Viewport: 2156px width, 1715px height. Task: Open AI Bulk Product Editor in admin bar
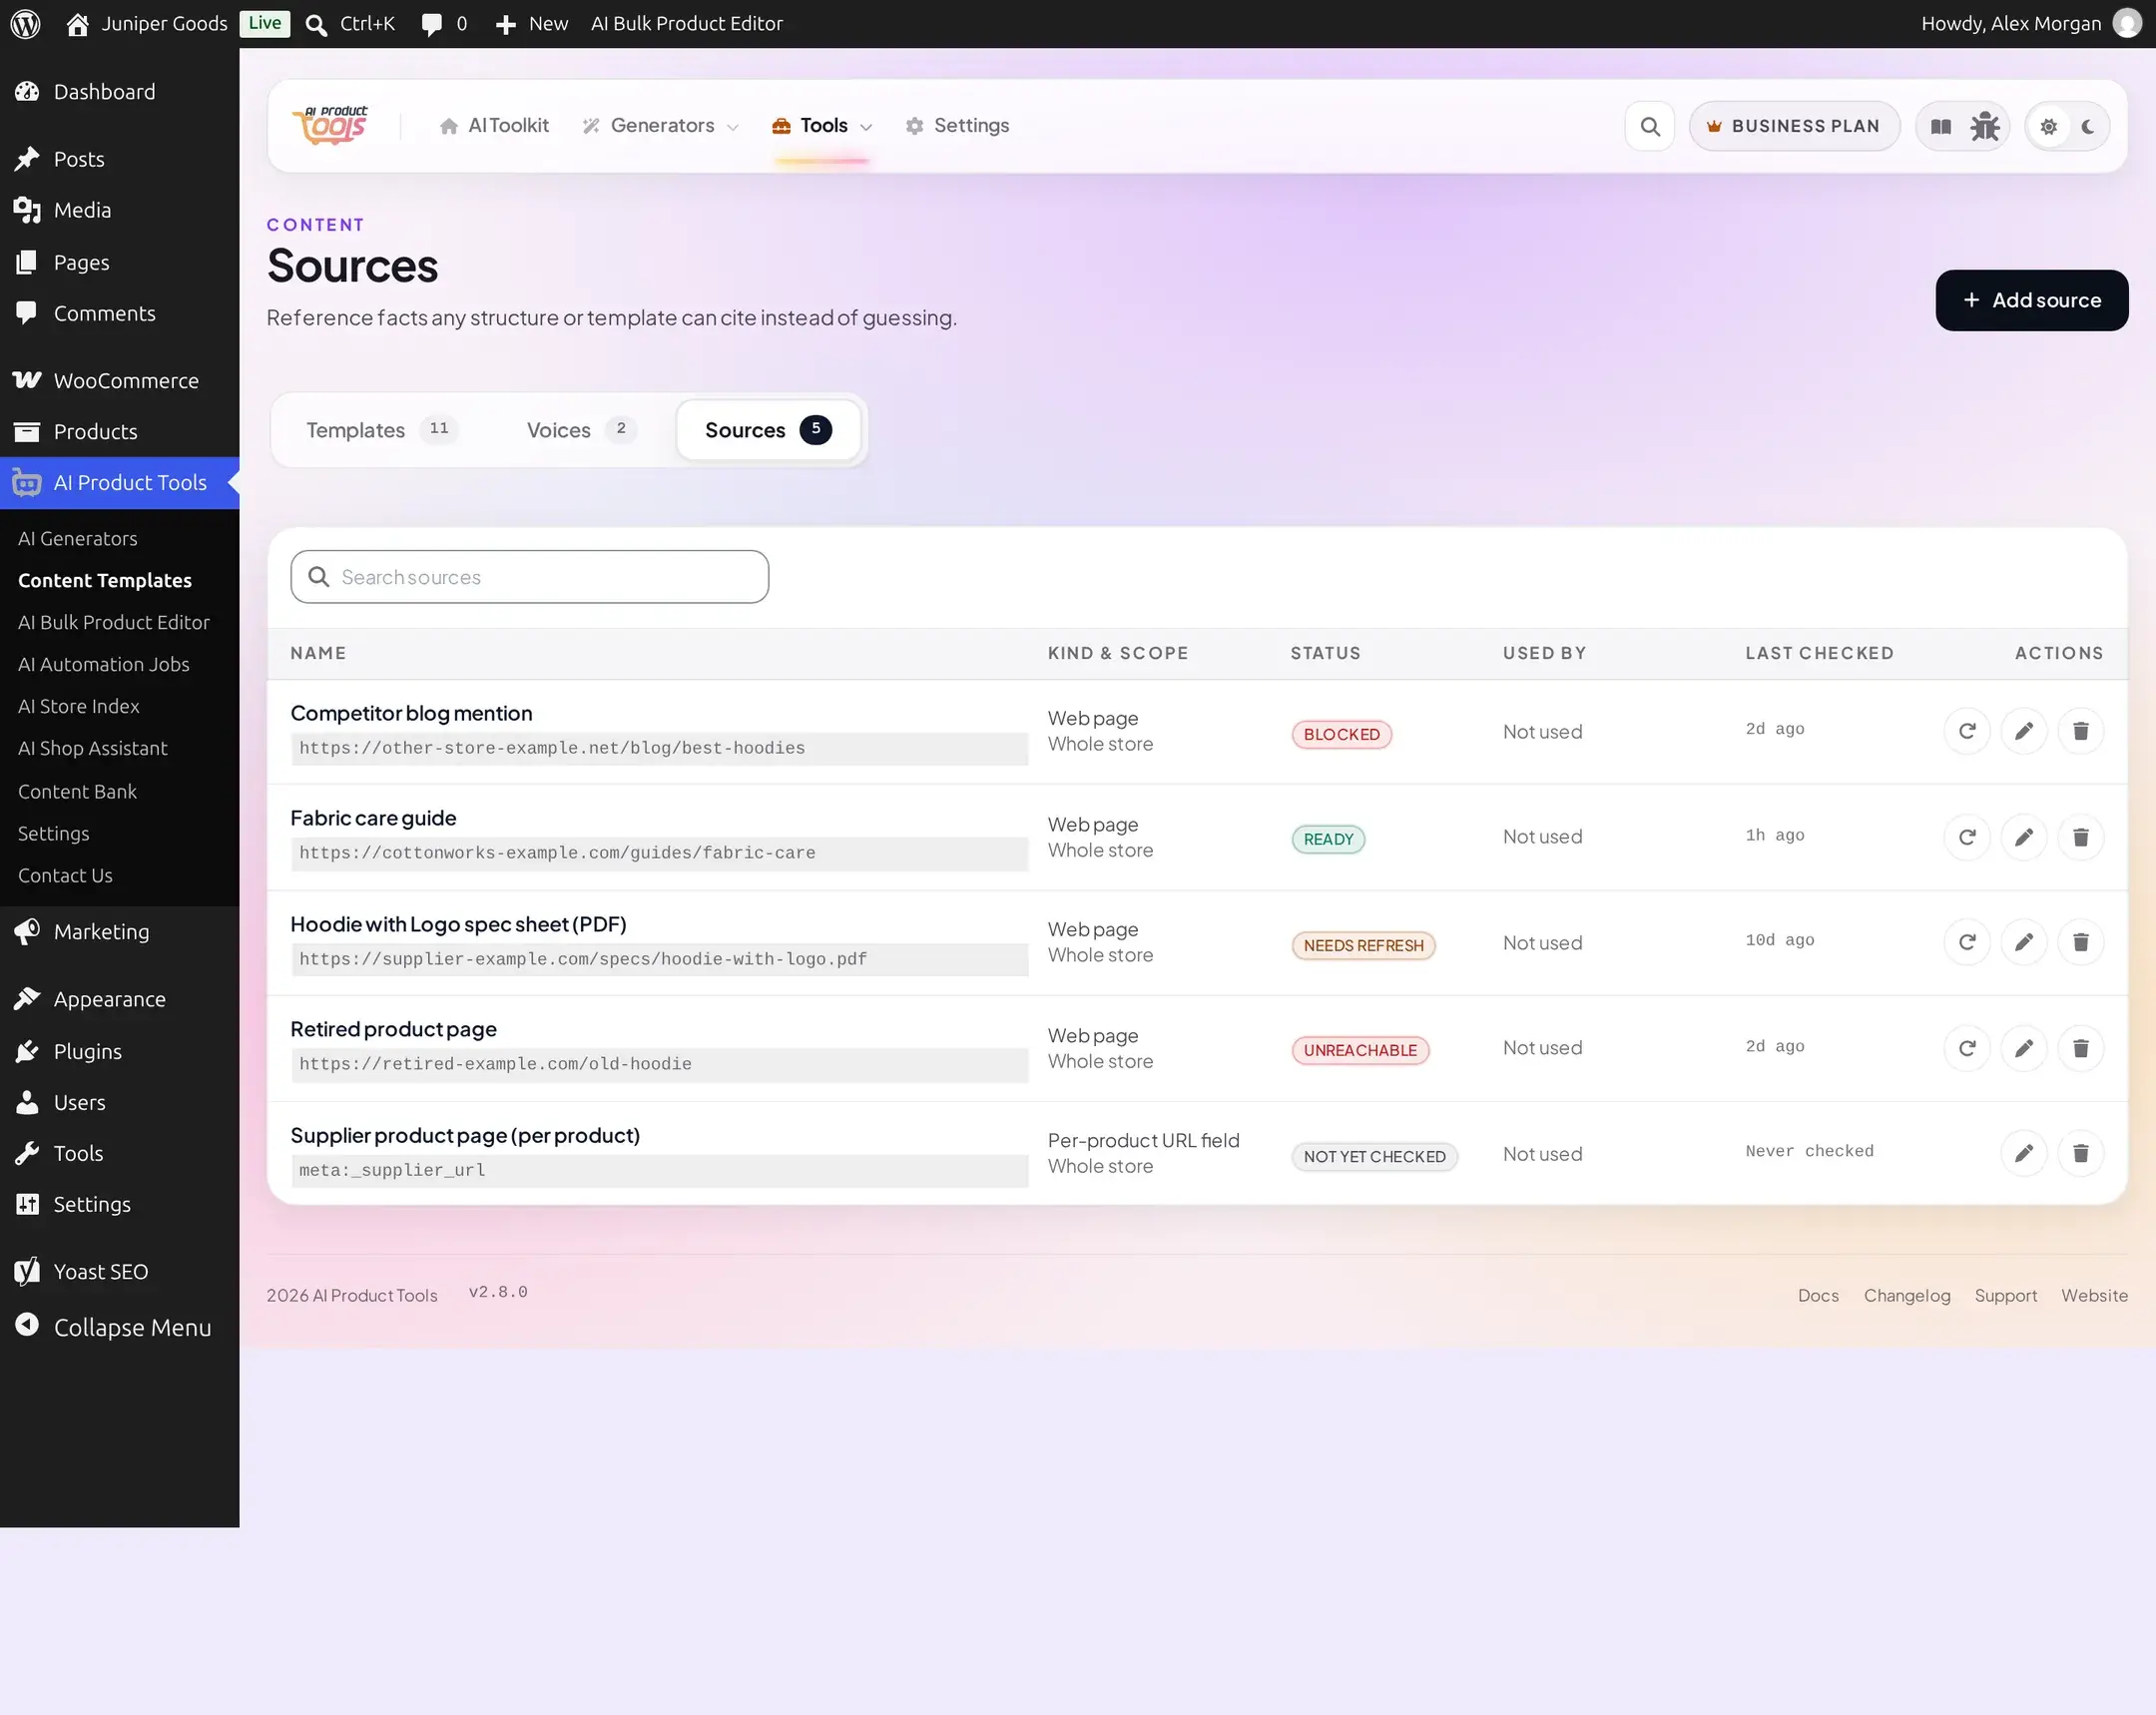(686, 23)
